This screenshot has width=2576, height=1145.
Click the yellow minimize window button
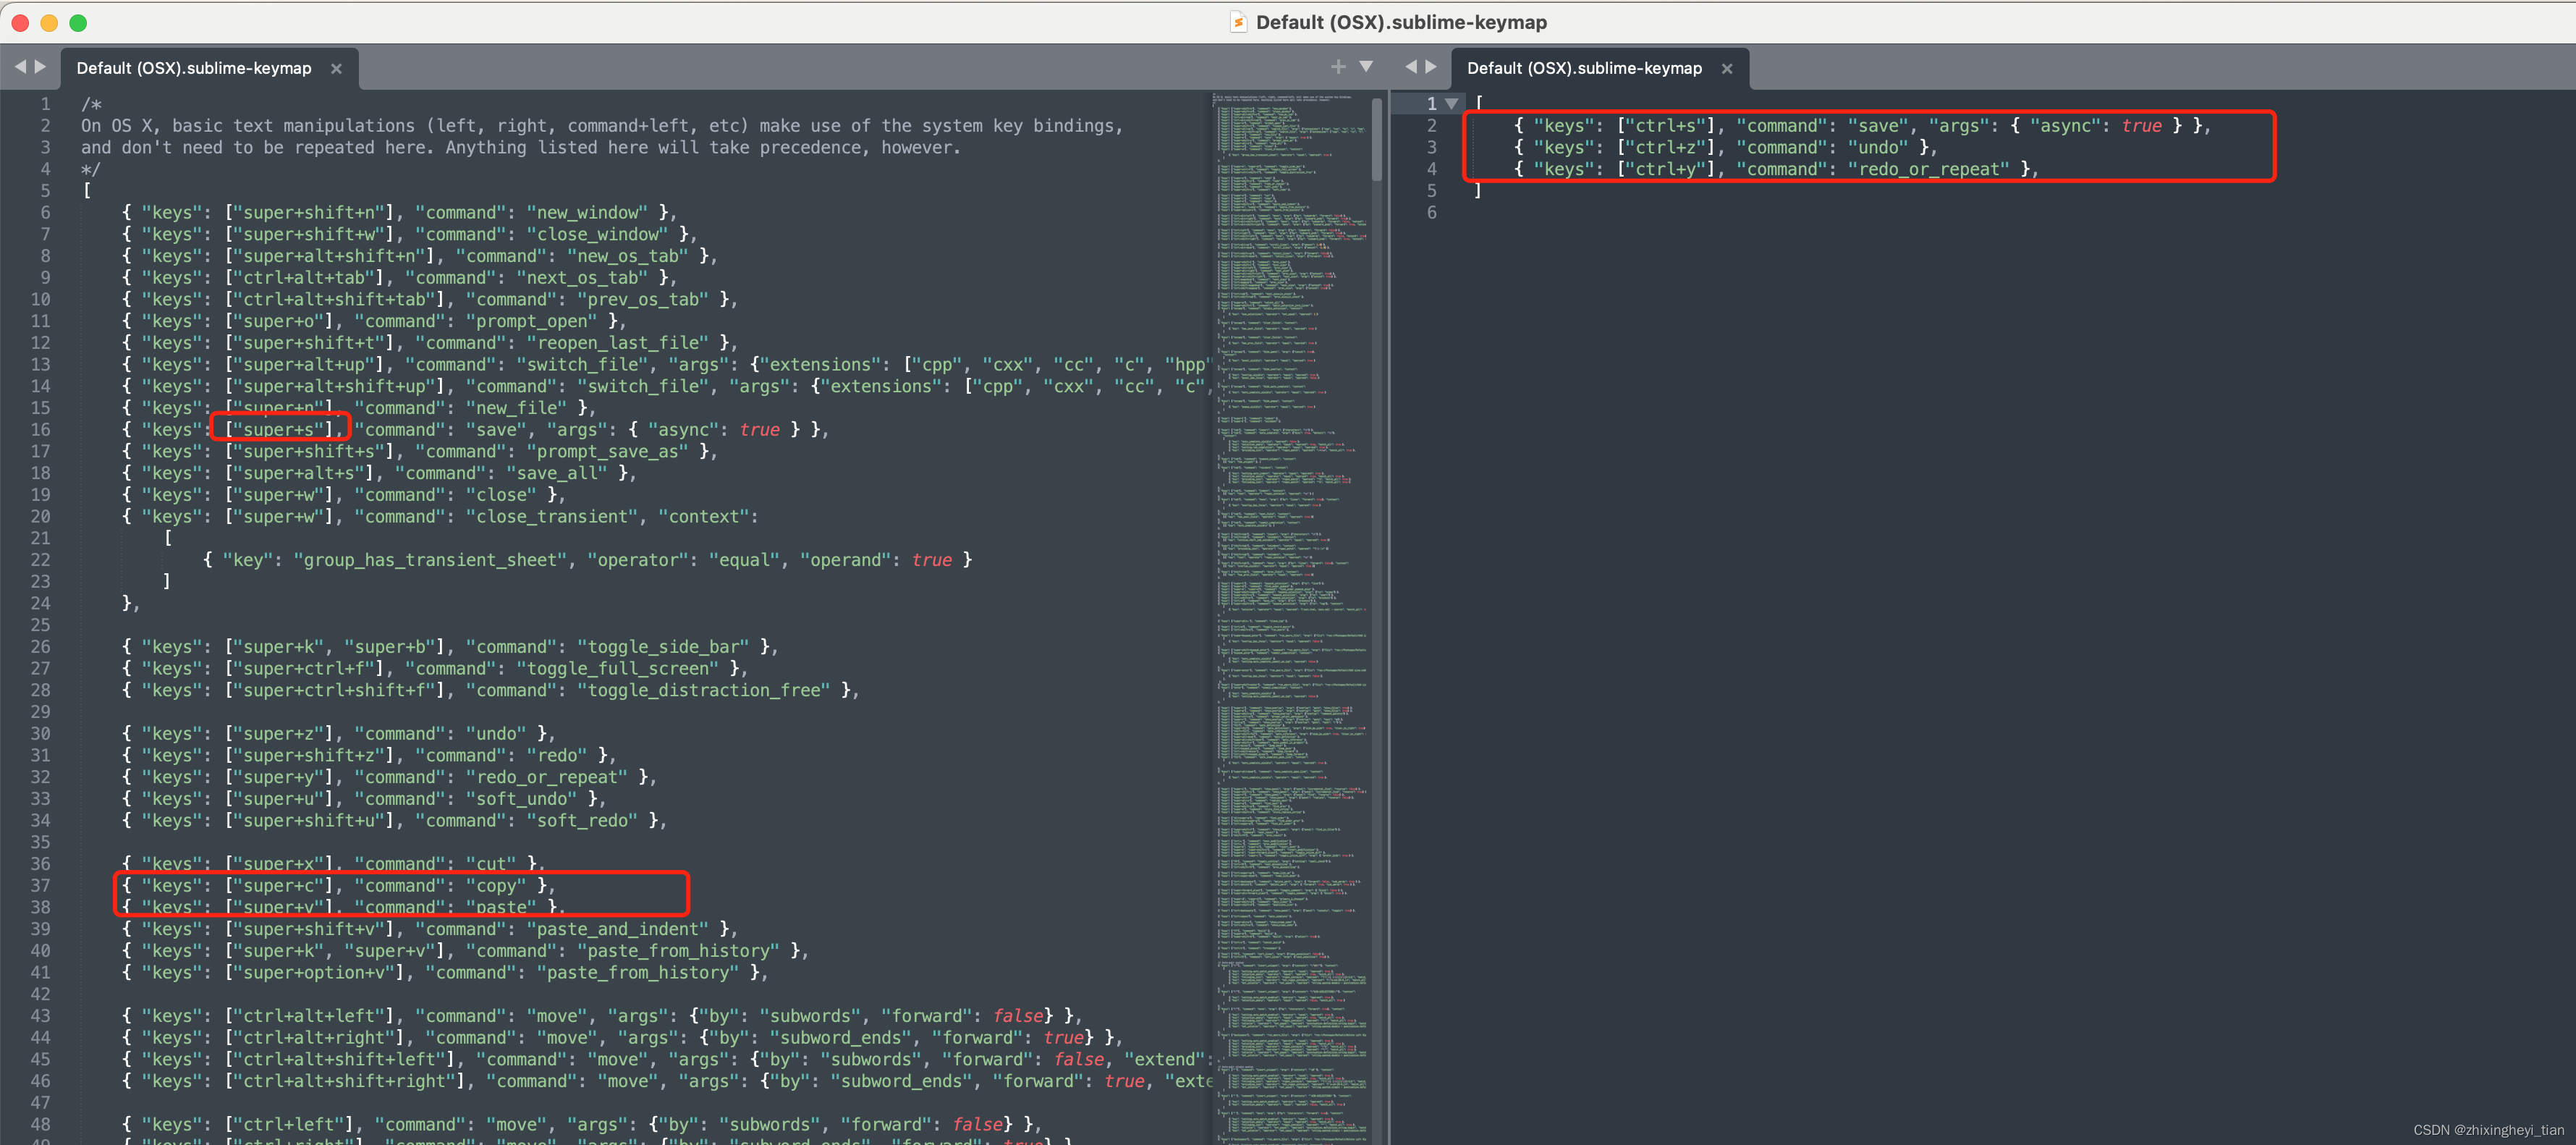pos(49,22)
